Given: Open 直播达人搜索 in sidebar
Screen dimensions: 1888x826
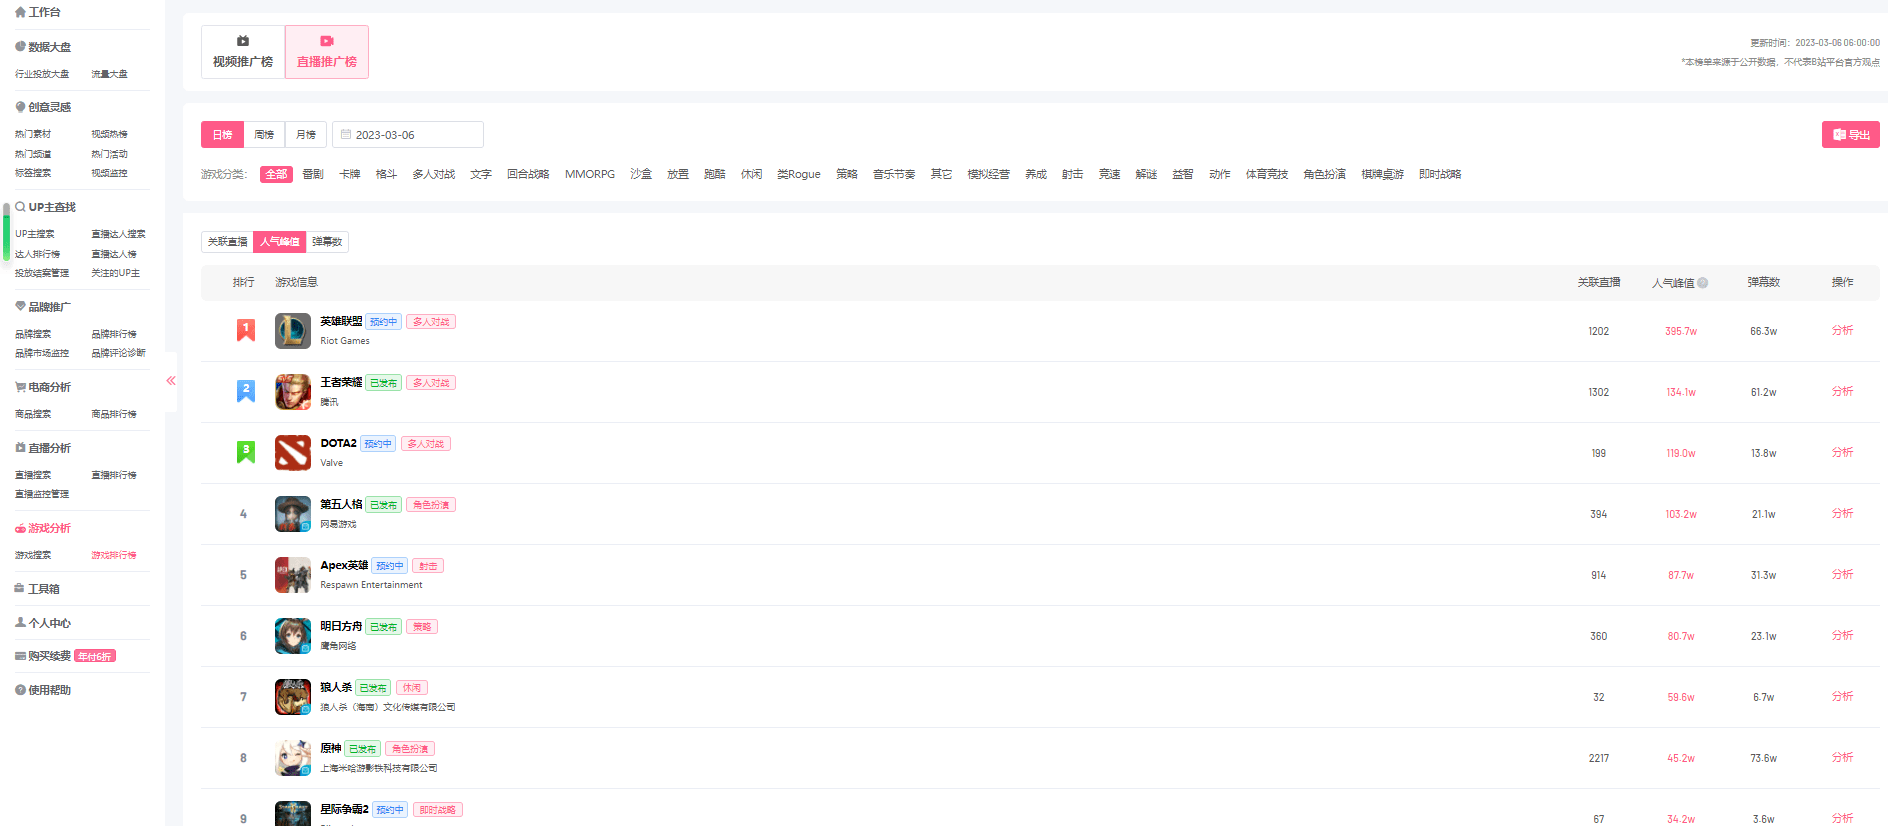Looking at the screenshot, I should (x=118, y=234).
